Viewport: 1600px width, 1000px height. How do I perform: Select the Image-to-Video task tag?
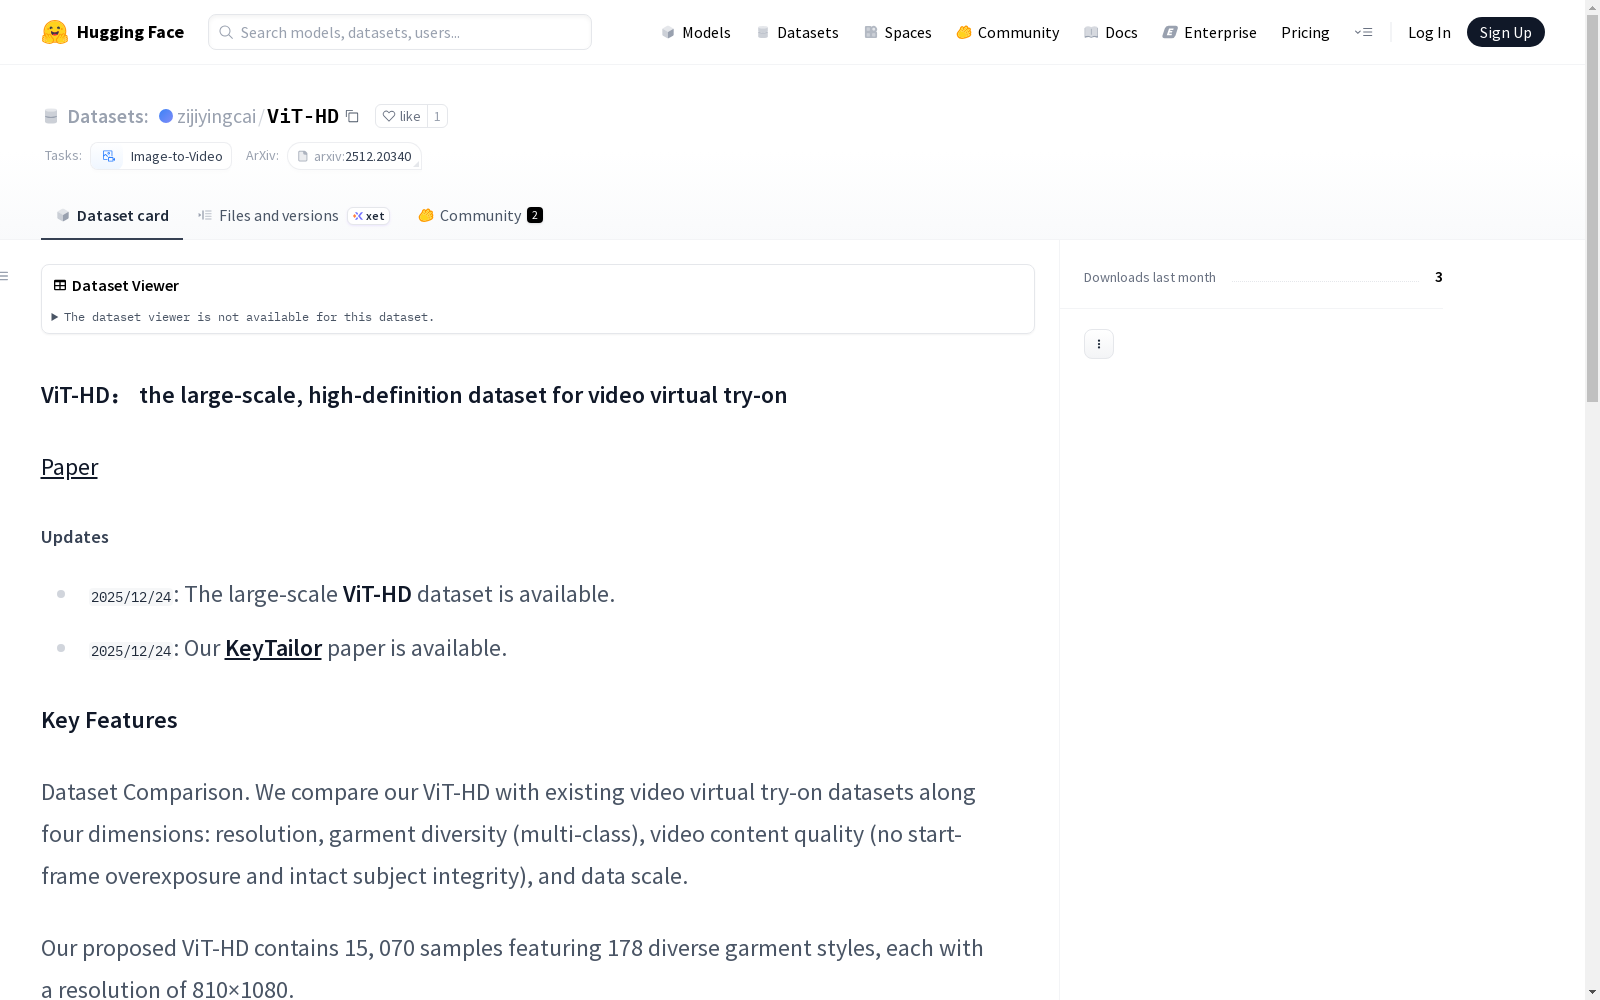pyautogui.click(x=161, y=156)
